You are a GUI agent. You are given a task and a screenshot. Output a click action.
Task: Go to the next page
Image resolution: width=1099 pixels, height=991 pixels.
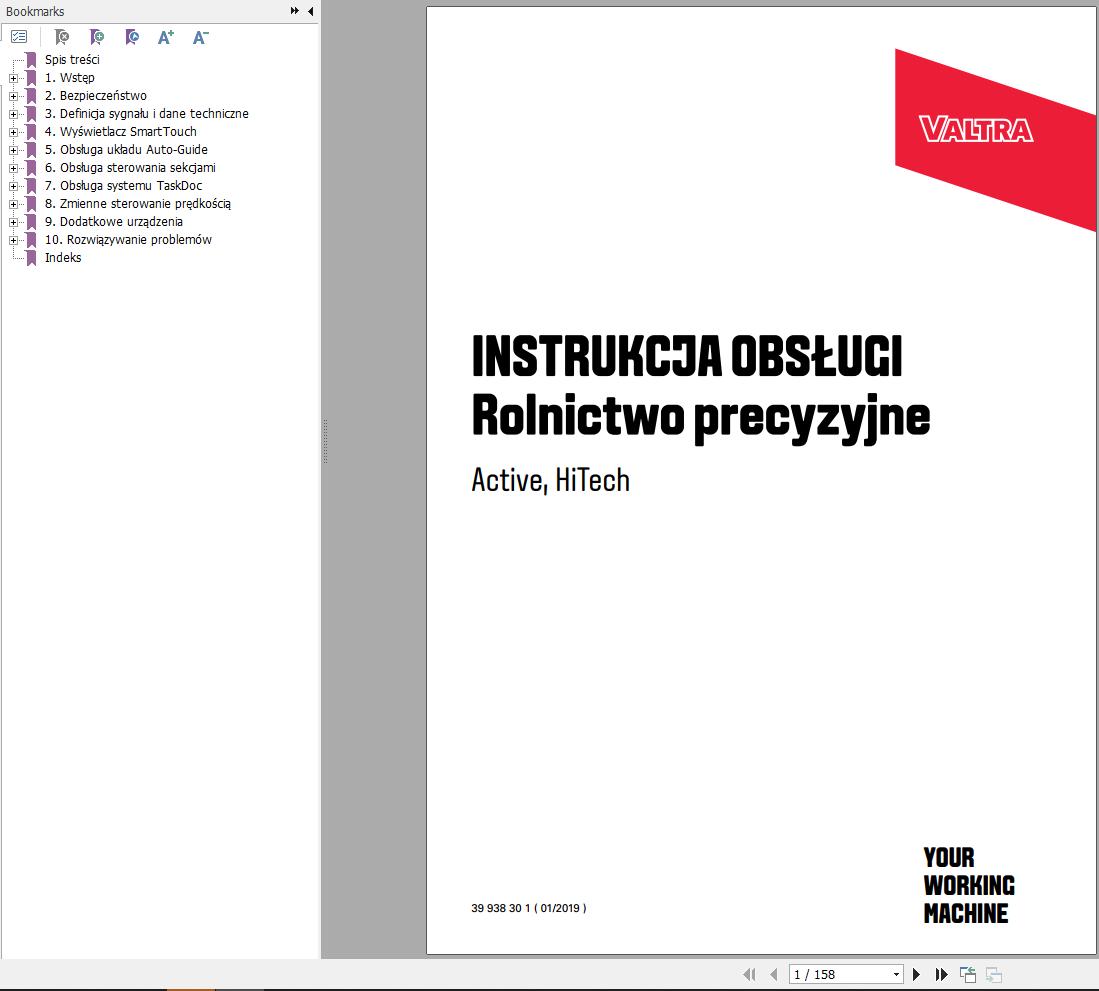(x=916, y=974)
